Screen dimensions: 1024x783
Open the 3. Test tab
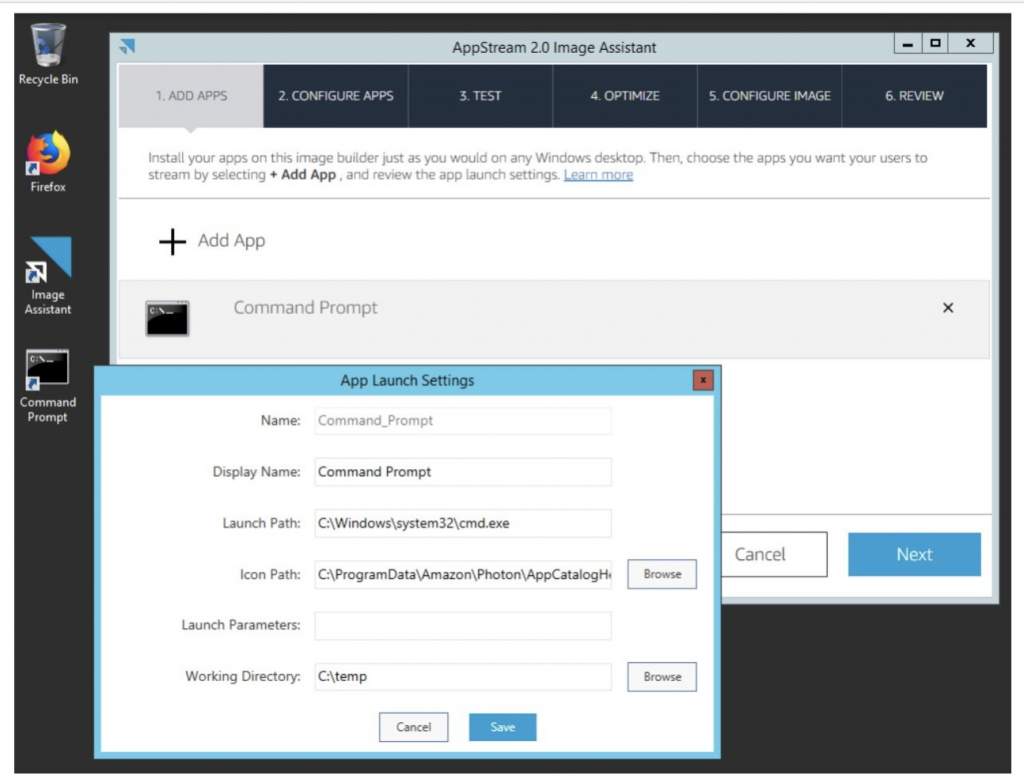pyautogui.click(x=480, y=96)
